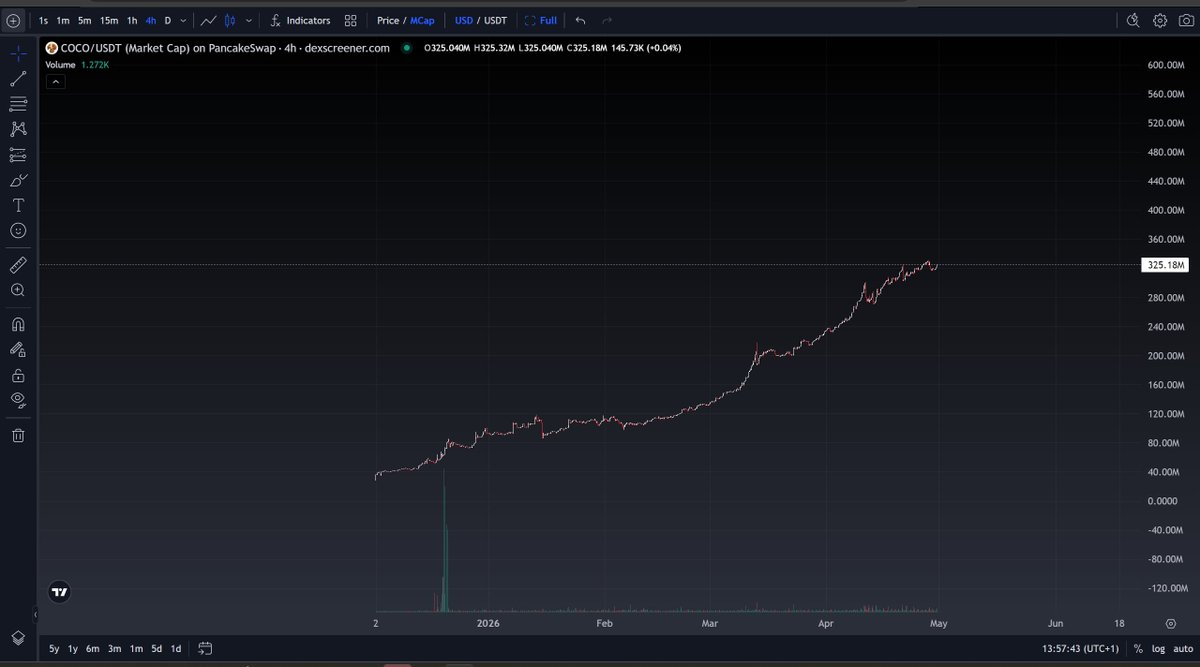
Task: Select the D daily timeframe
Action: pos(168,20)
